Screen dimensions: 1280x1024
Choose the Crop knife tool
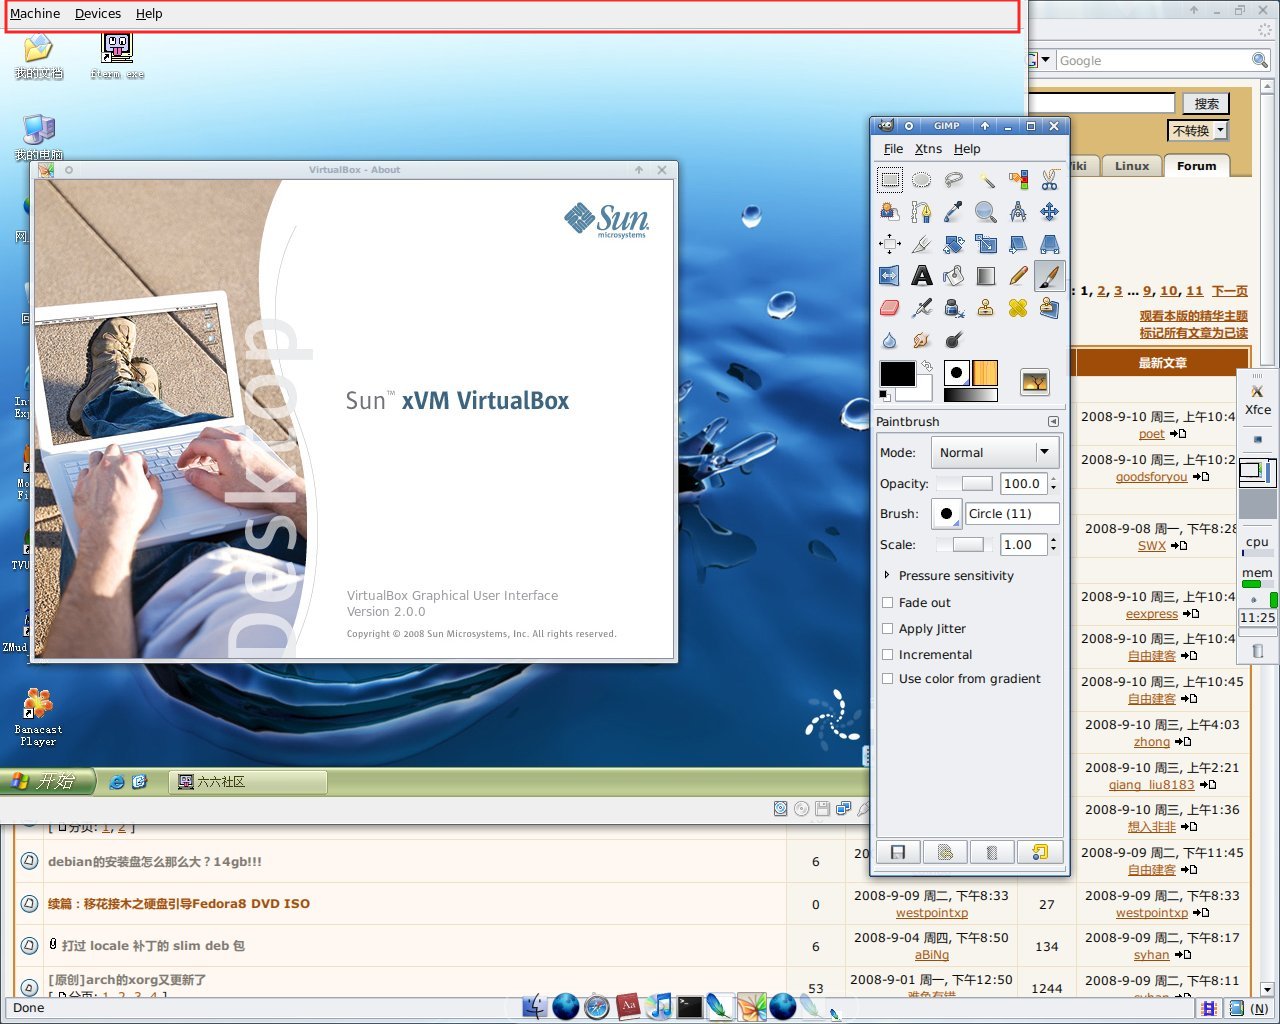(x=922, y=244)
